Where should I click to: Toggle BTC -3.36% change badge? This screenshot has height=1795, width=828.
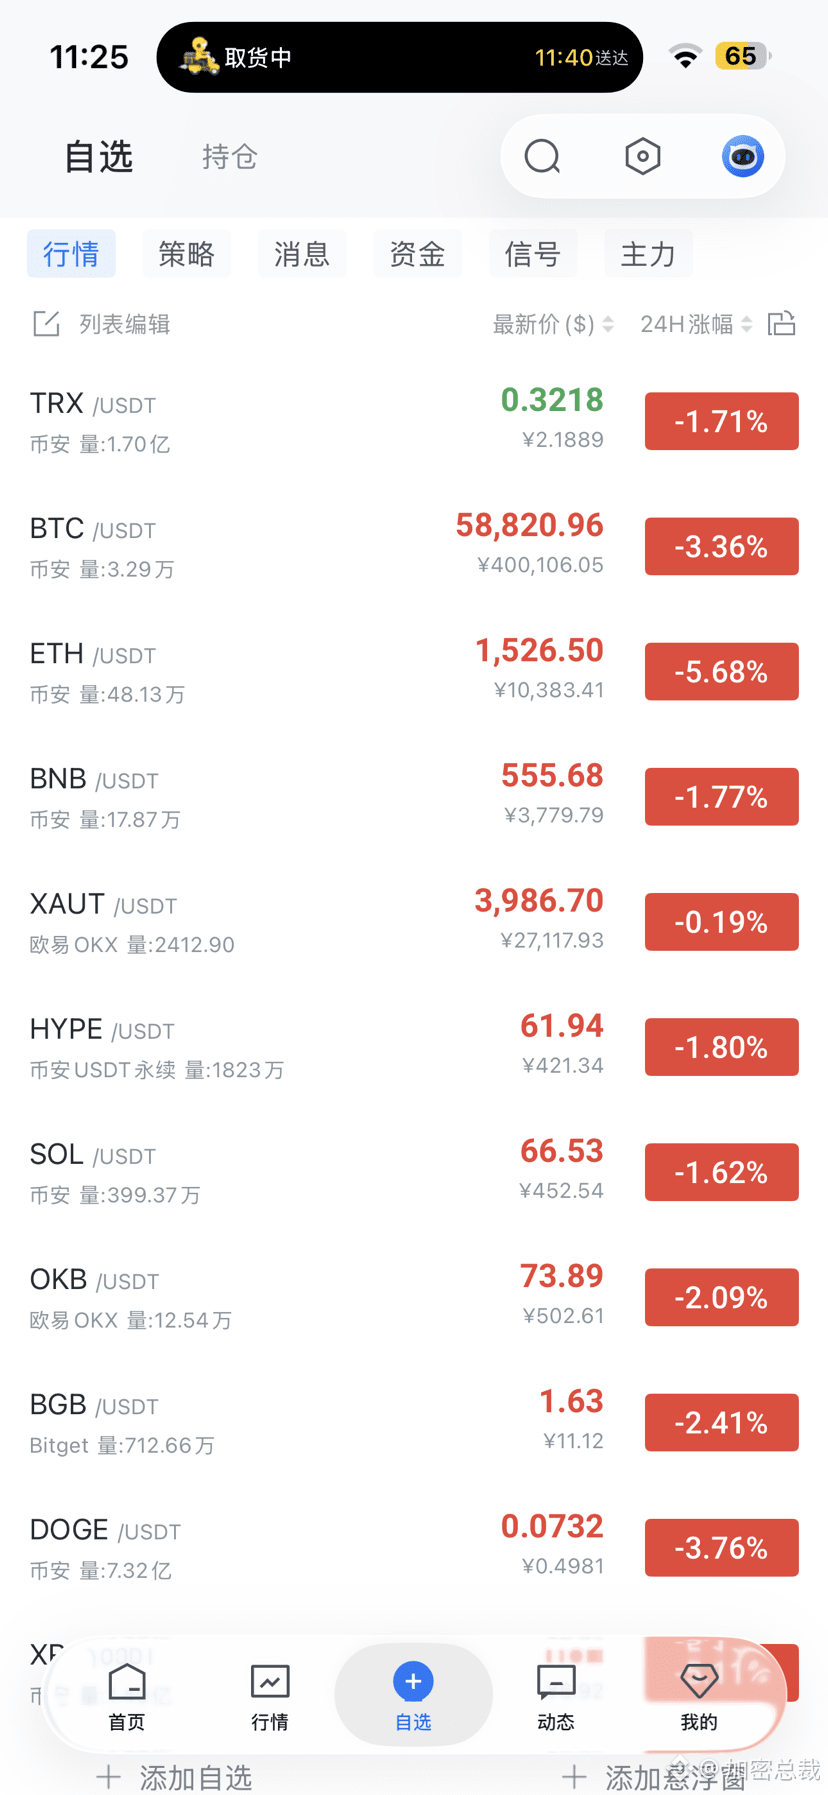coord(722,546)
